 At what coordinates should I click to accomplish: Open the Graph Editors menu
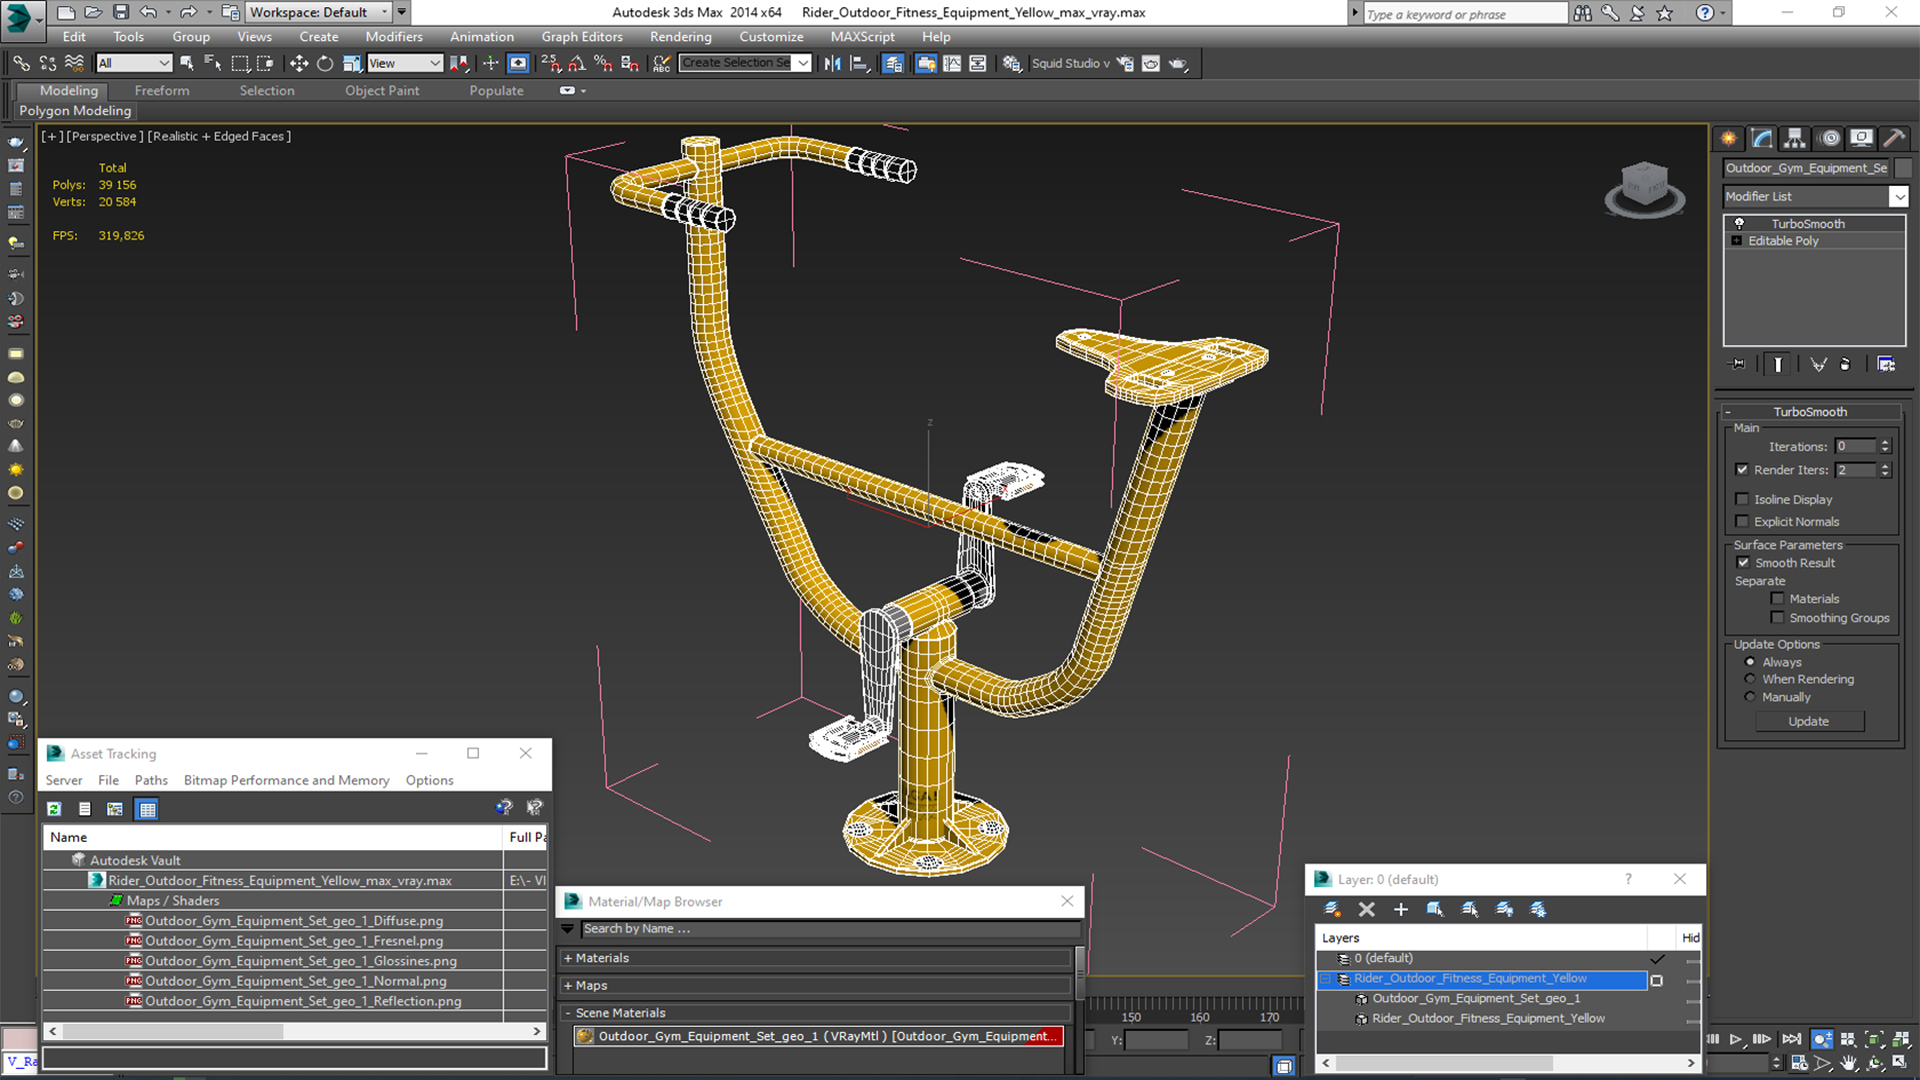[x=582, y=37]
